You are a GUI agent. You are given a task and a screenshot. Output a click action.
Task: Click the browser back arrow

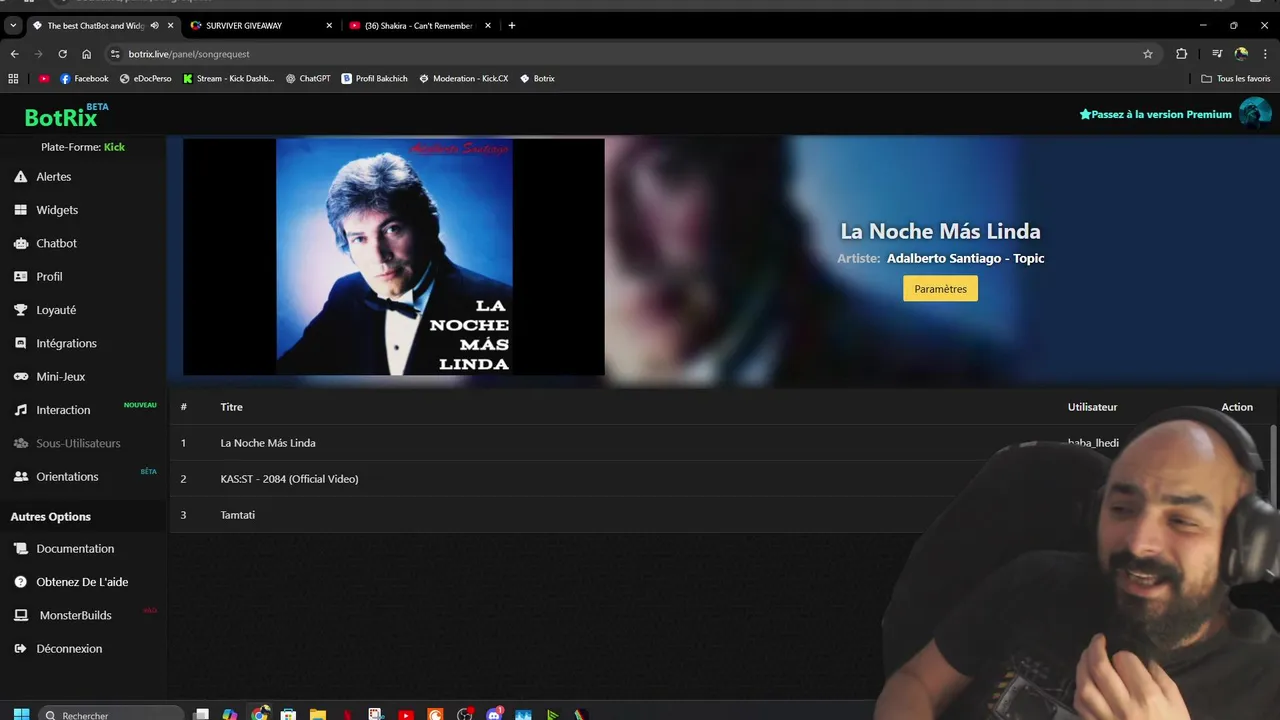pyautogui.click(x=14, y=54)
